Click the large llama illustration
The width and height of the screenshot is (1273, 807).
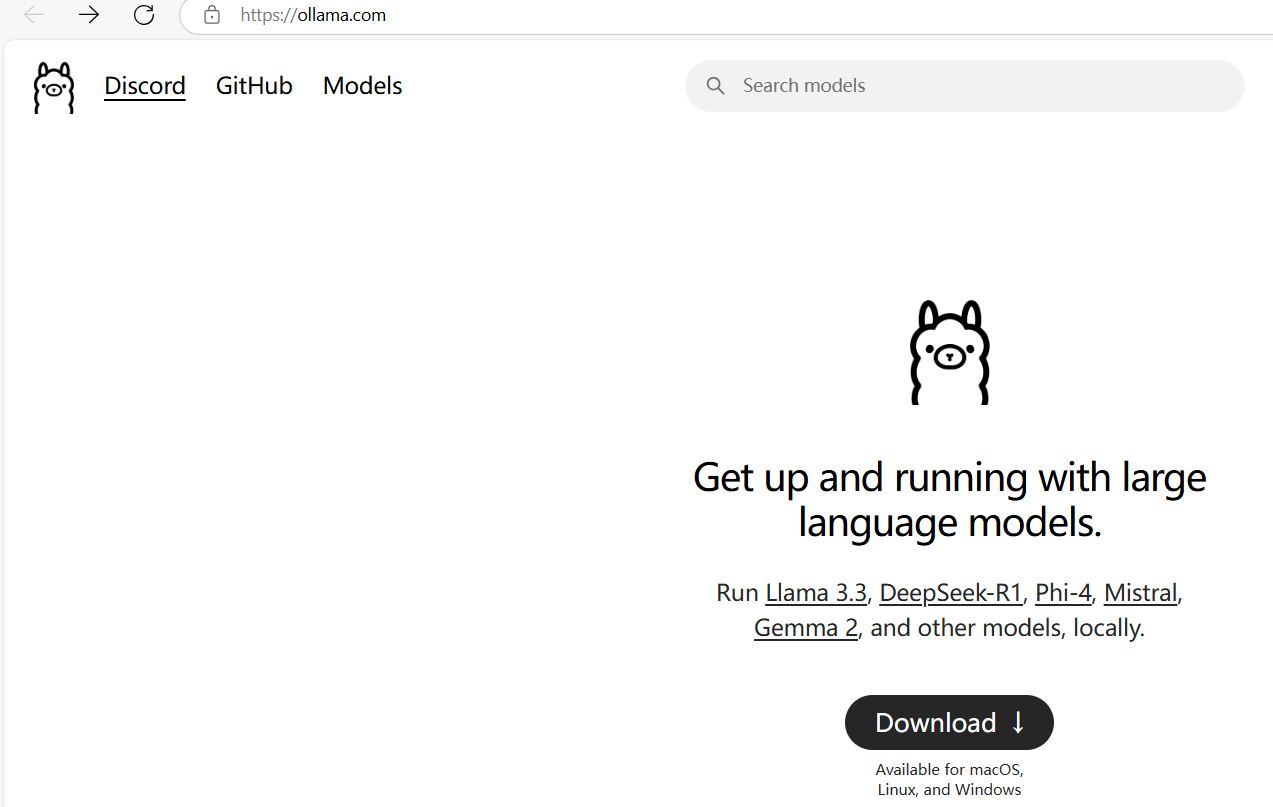(949, 352)
